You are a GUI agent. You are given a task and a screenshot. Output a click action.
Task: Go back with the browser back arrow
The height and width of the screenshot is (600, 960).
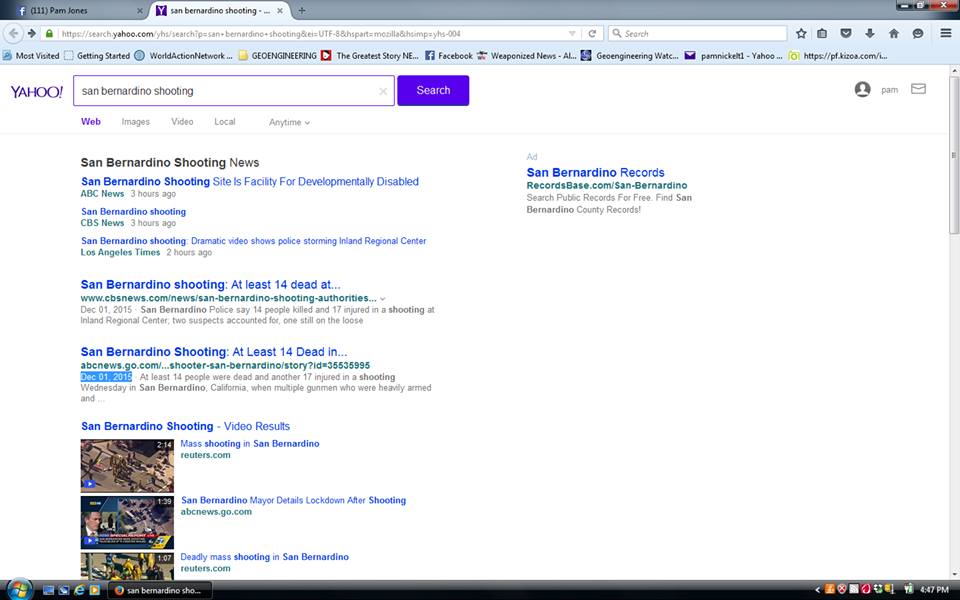[13, 34]
